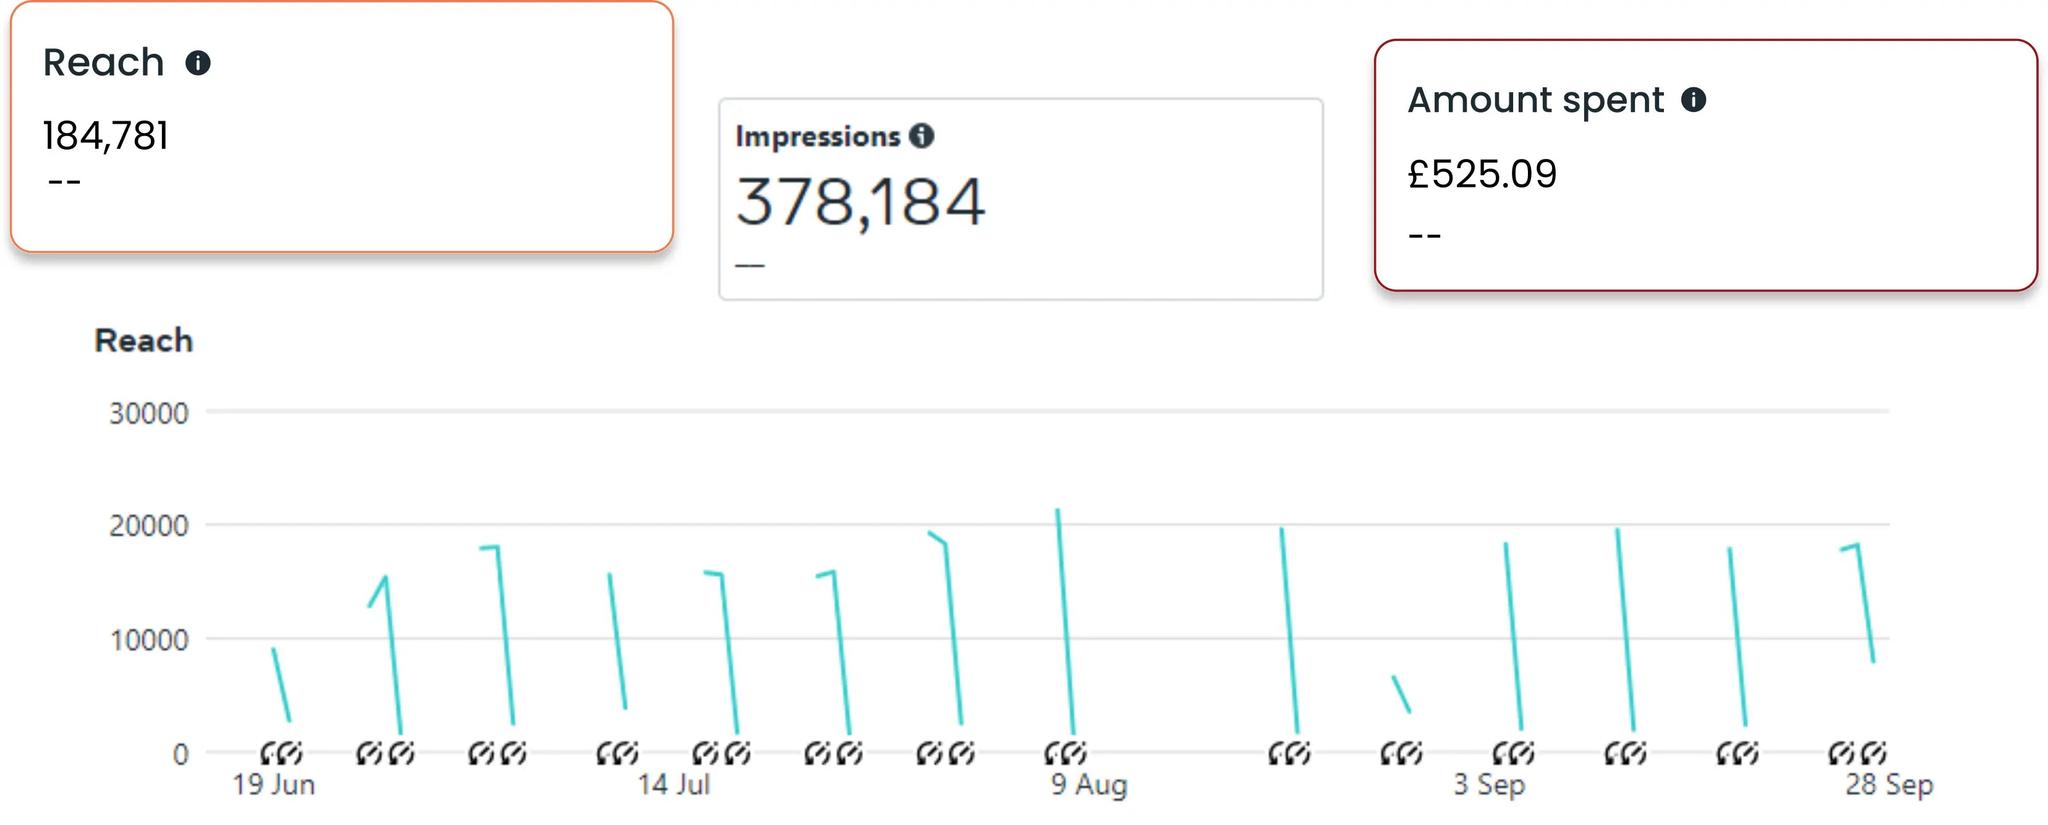2048x825 pixels.
Task: Select the Impressions metric card heading
Action: point(818,136)
